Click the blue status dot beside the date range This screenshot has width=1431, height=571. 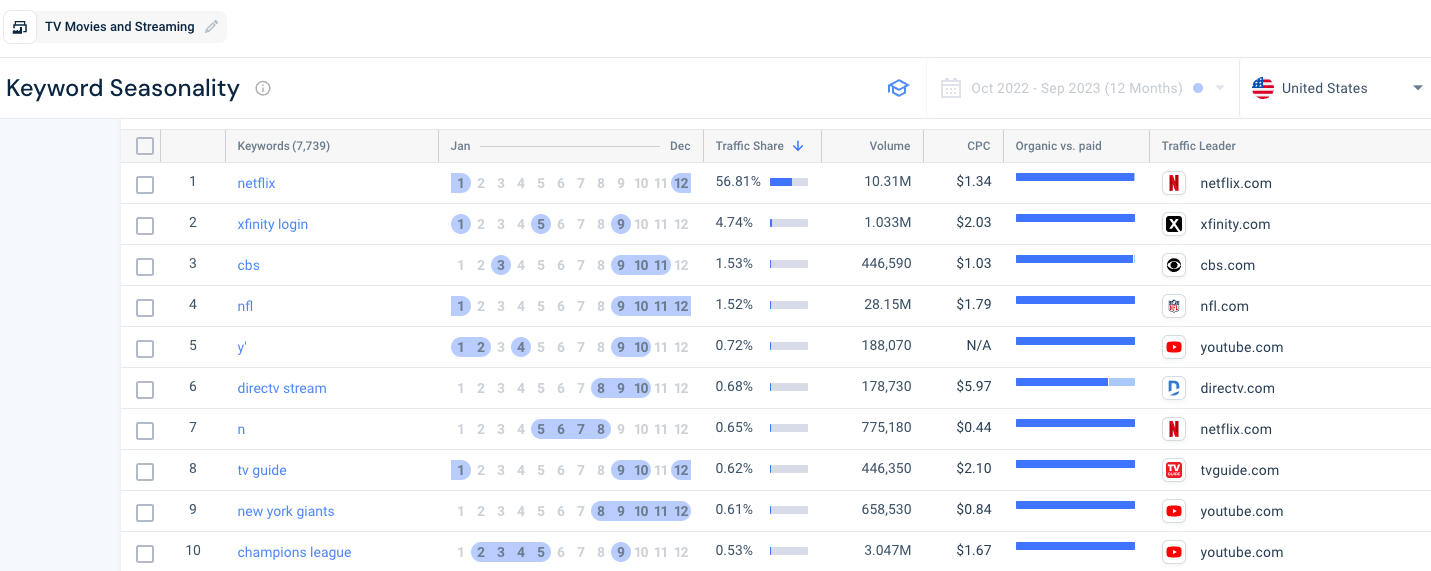[1198, 88]
